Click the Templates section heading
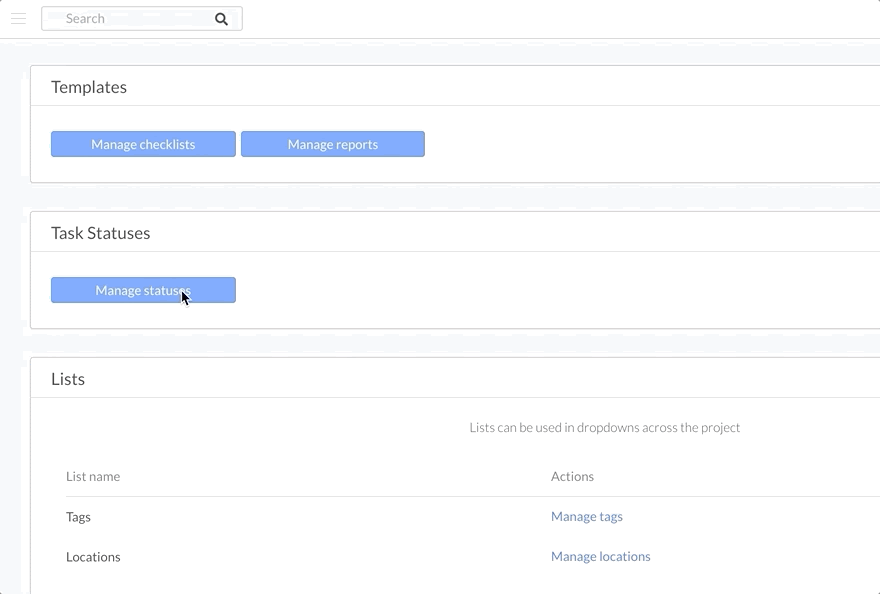880x594 pixels. [89, 87]
